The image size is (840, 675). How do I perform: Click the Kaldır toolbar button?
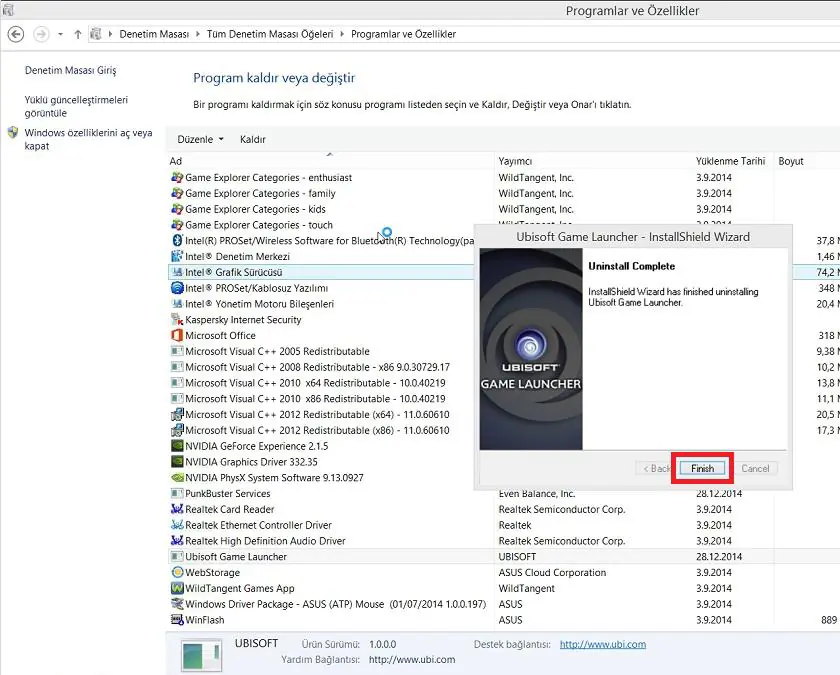pyautogui.click(x=252, y=139)
